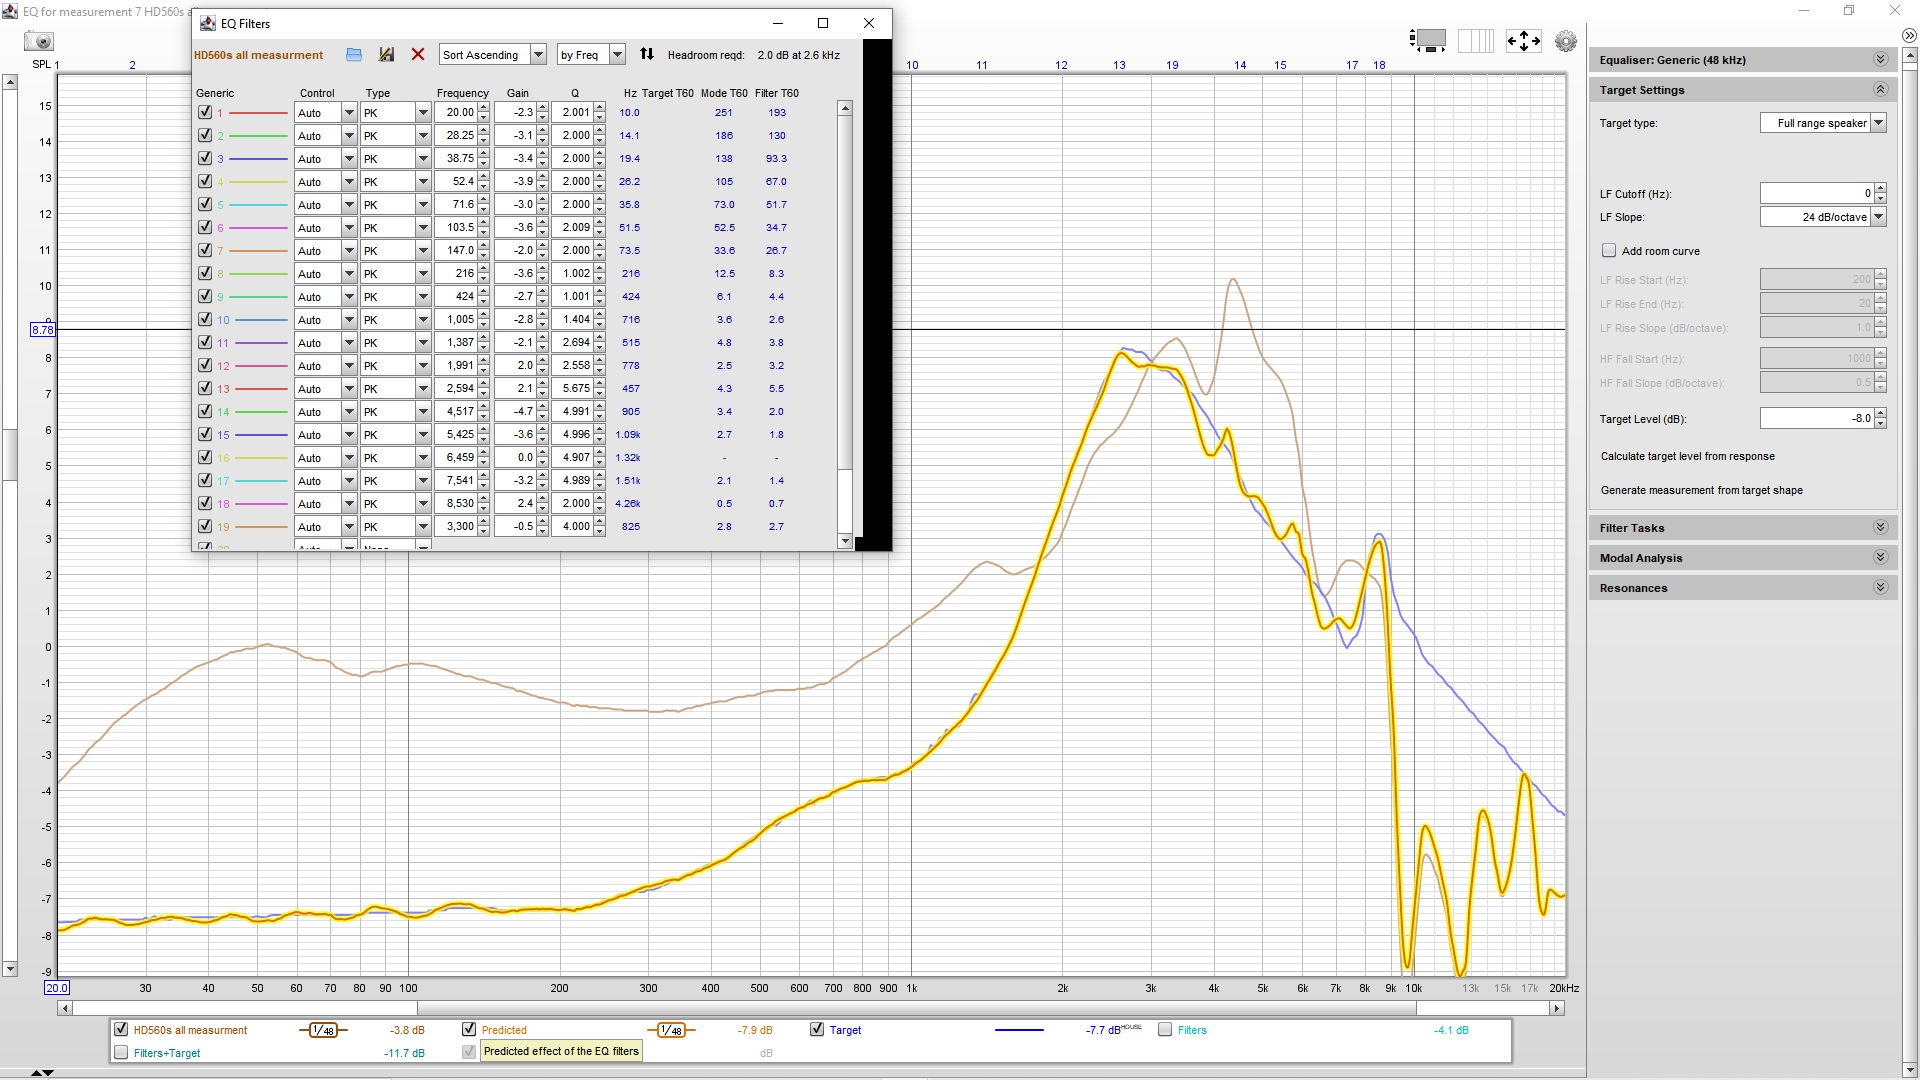This screenshot has height=1080, width=1920.
Task: Click the Target Level value field
Action: click(x=1817, y=419)
